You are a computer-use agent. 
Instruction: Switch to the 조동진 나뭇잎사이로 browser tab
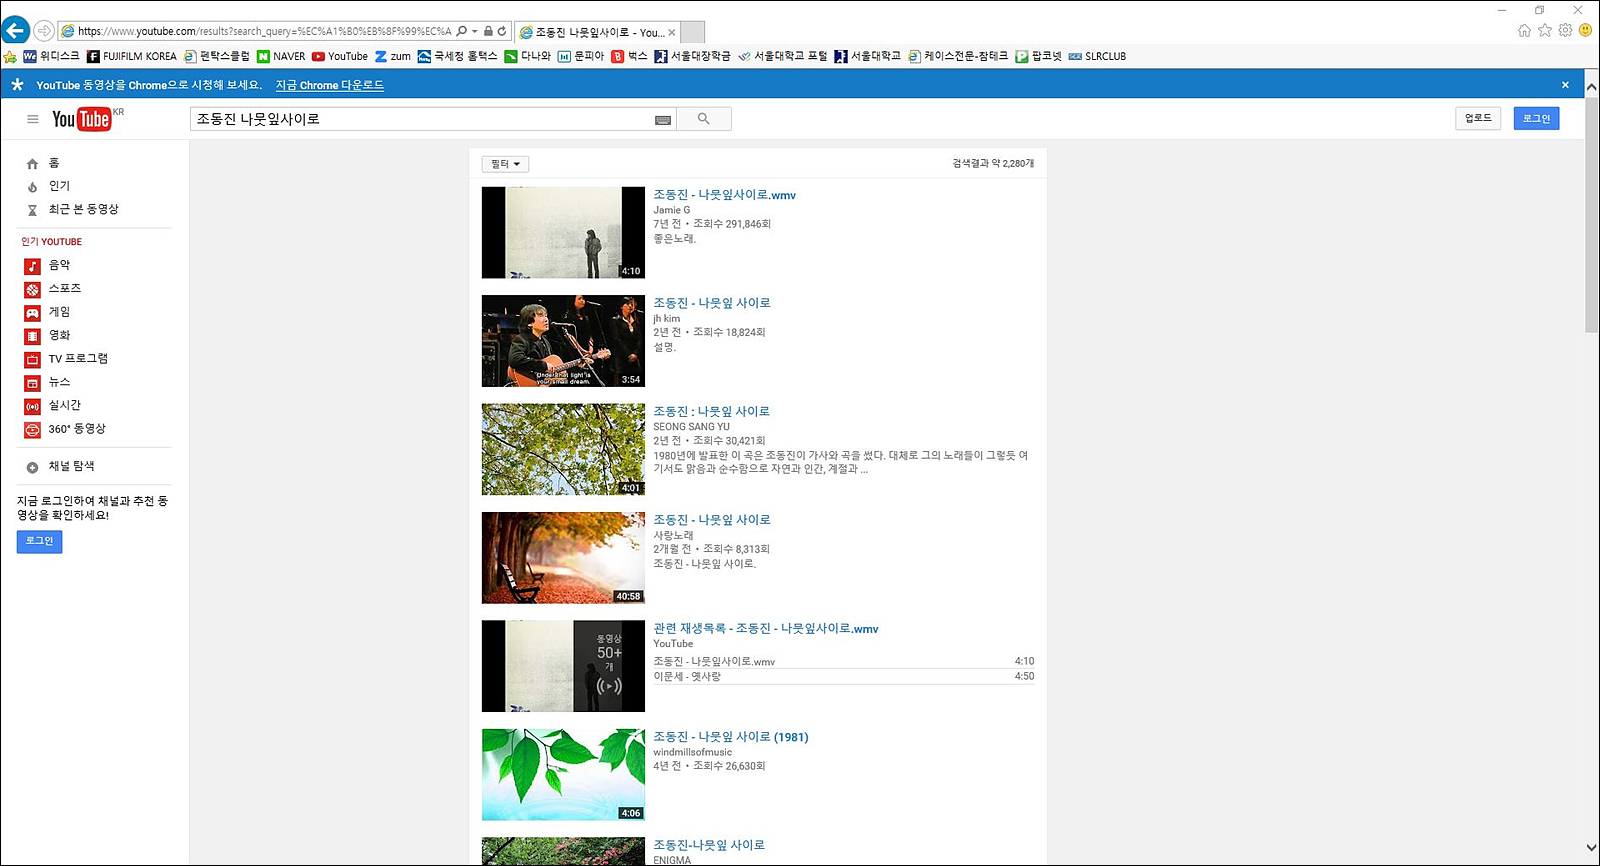[596, 32]
